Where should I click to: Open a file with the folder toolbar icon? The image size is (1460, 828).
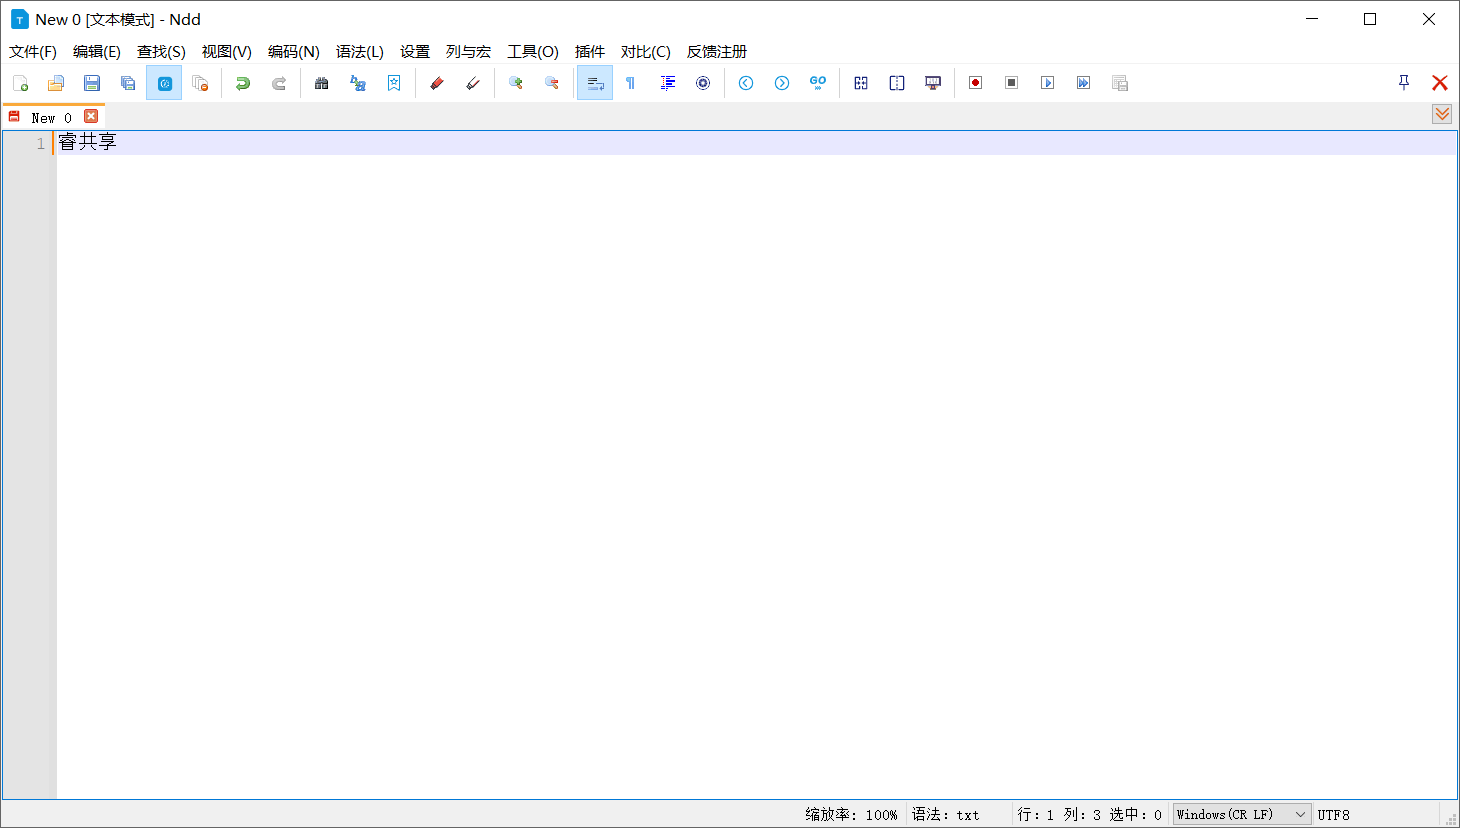tap(56, 83)
